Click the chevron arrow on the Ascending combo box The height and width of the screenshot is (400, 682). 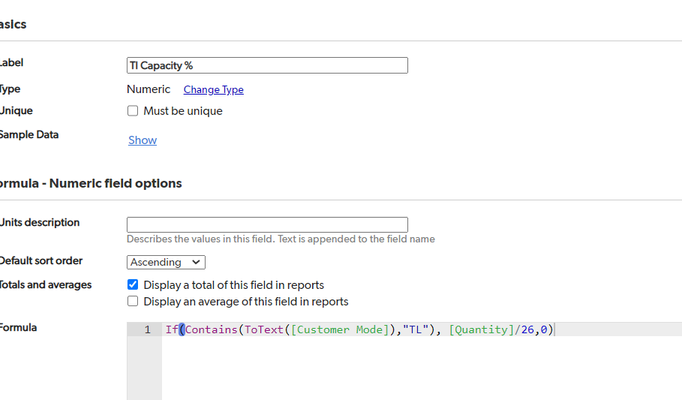click(x=196, y=262)
